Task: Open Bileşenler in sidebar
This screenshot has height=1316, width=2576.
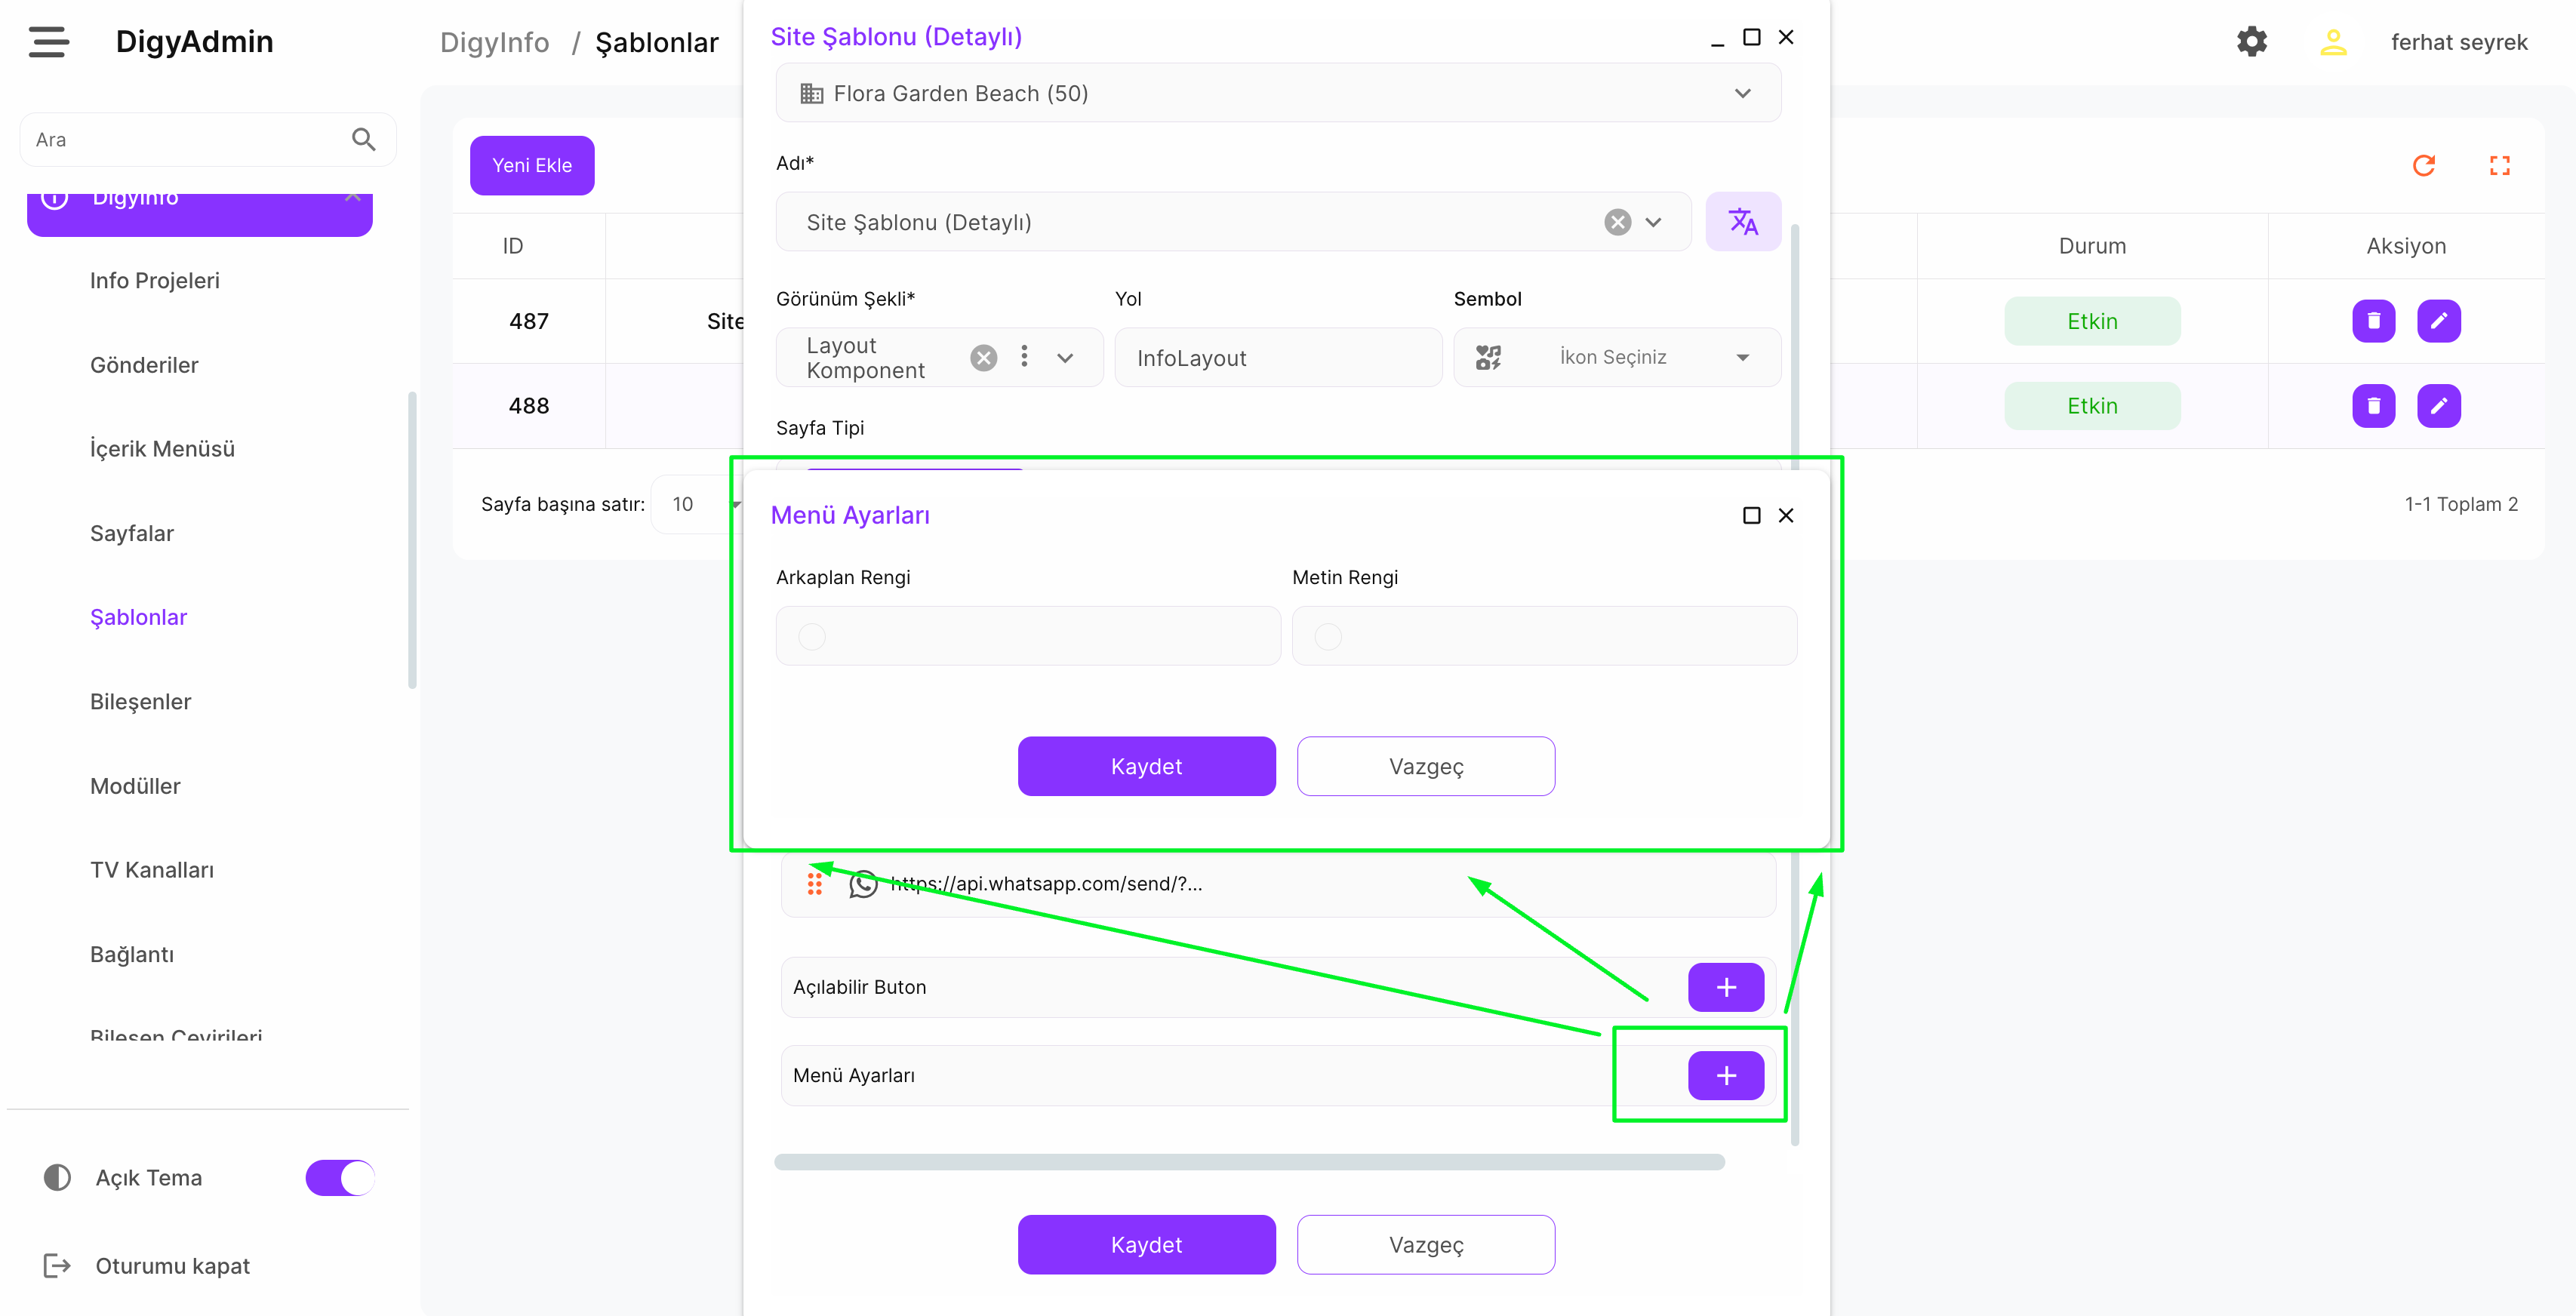Action: click(140, 701)
